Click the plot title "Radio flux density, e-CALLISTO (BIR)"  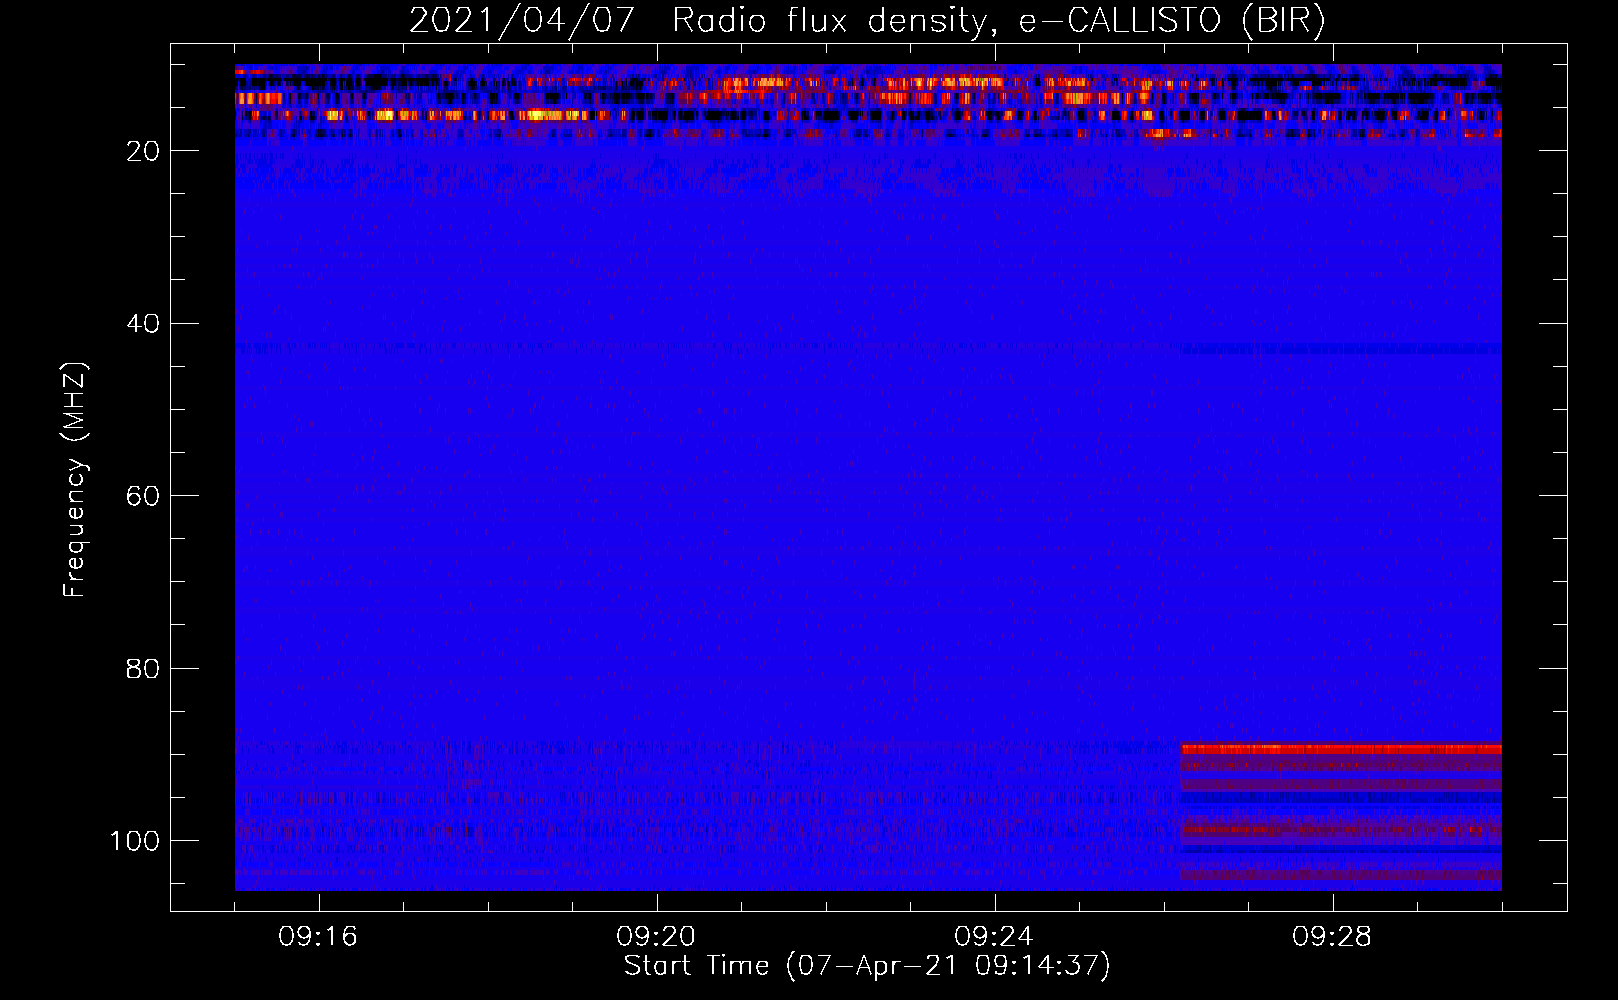[999, 21]
